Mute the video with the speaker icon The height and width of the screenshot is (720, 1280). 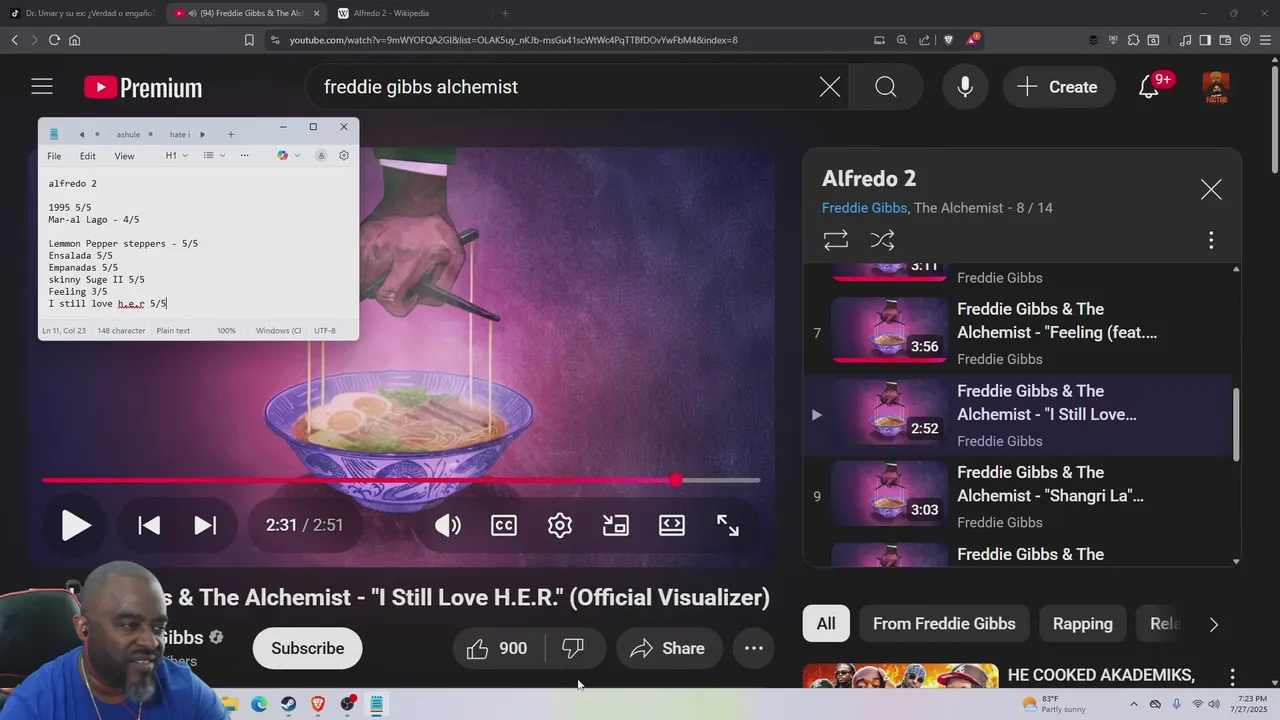coord(448,525)
